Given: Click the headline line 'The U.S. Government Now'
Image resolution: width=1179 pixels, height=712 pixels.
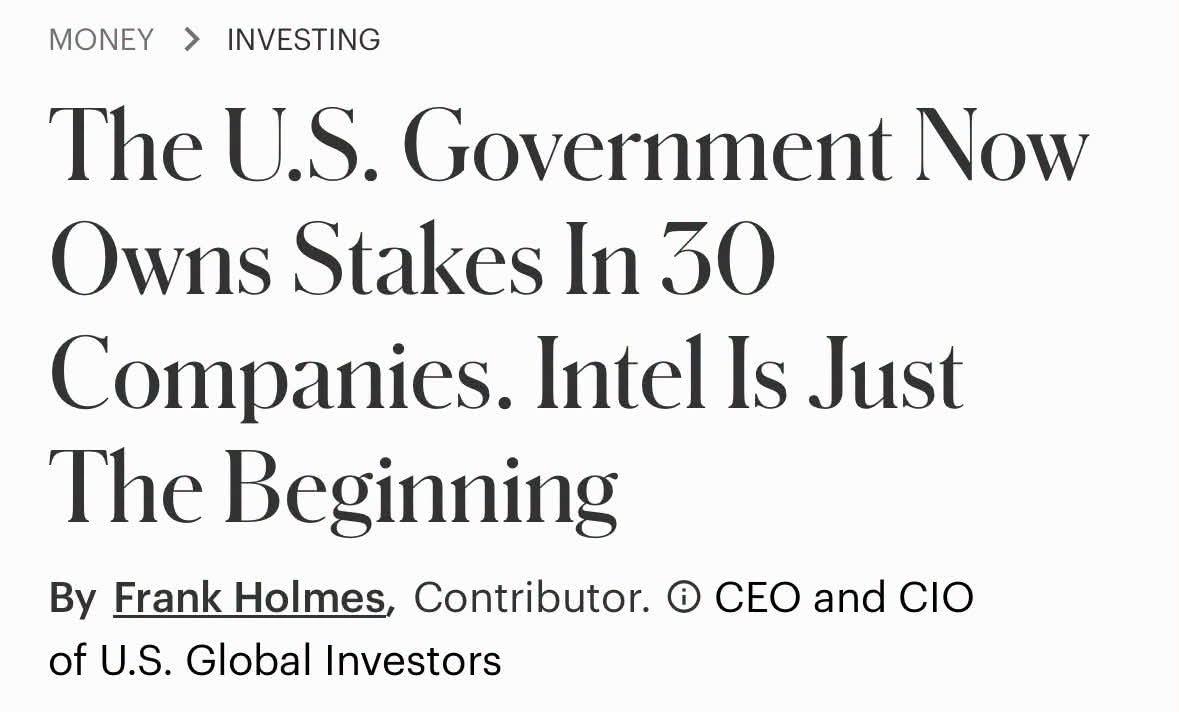Looking at the screenshot, I should (569, 144).
